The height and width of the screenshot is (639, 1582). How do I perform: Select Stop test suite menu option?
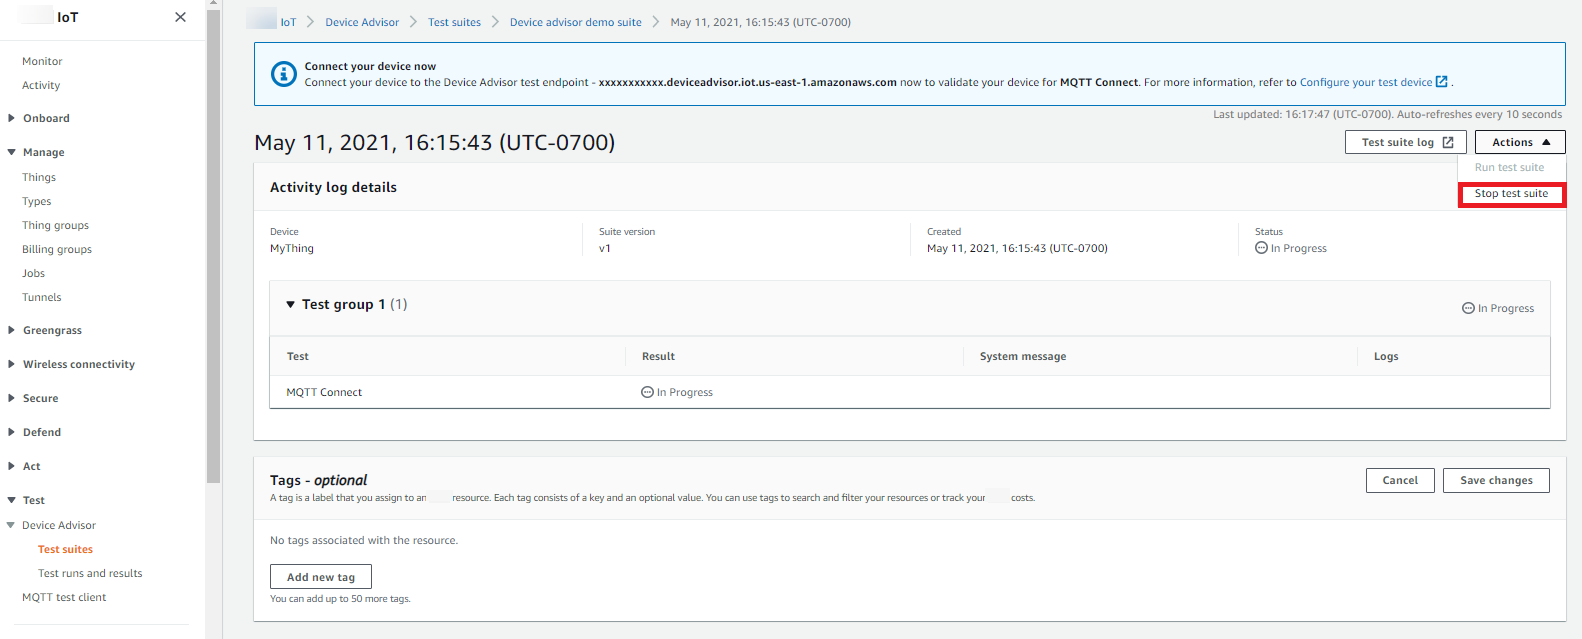[x=1511, y=194]
